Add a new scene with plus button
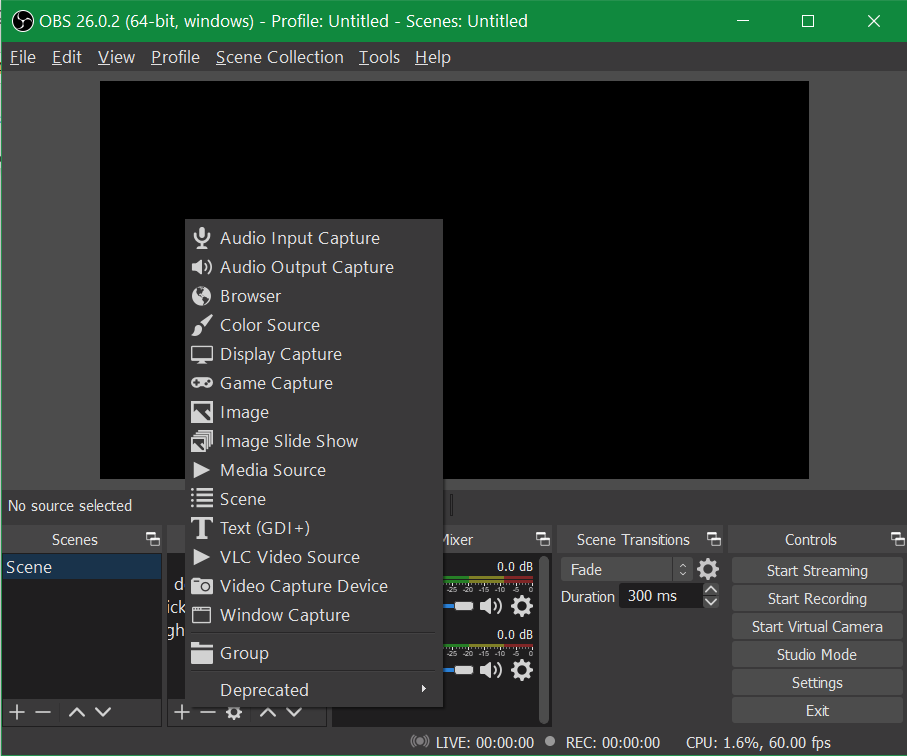Image resolution: width=907 pixels, height=756 pixels. point(17,712)
